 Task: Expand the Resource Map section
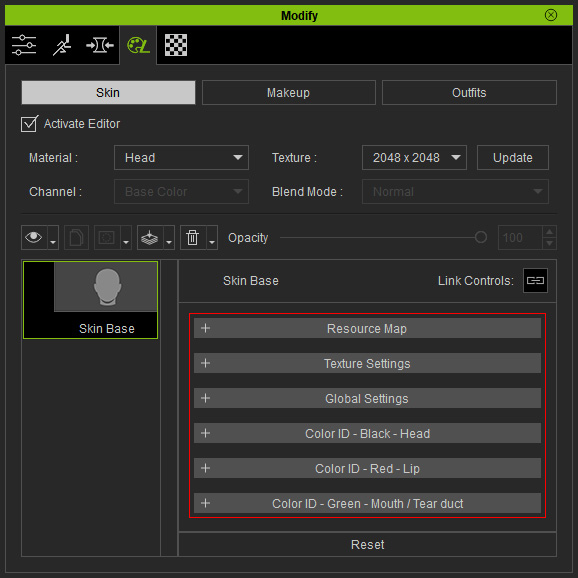pos(367,328)
